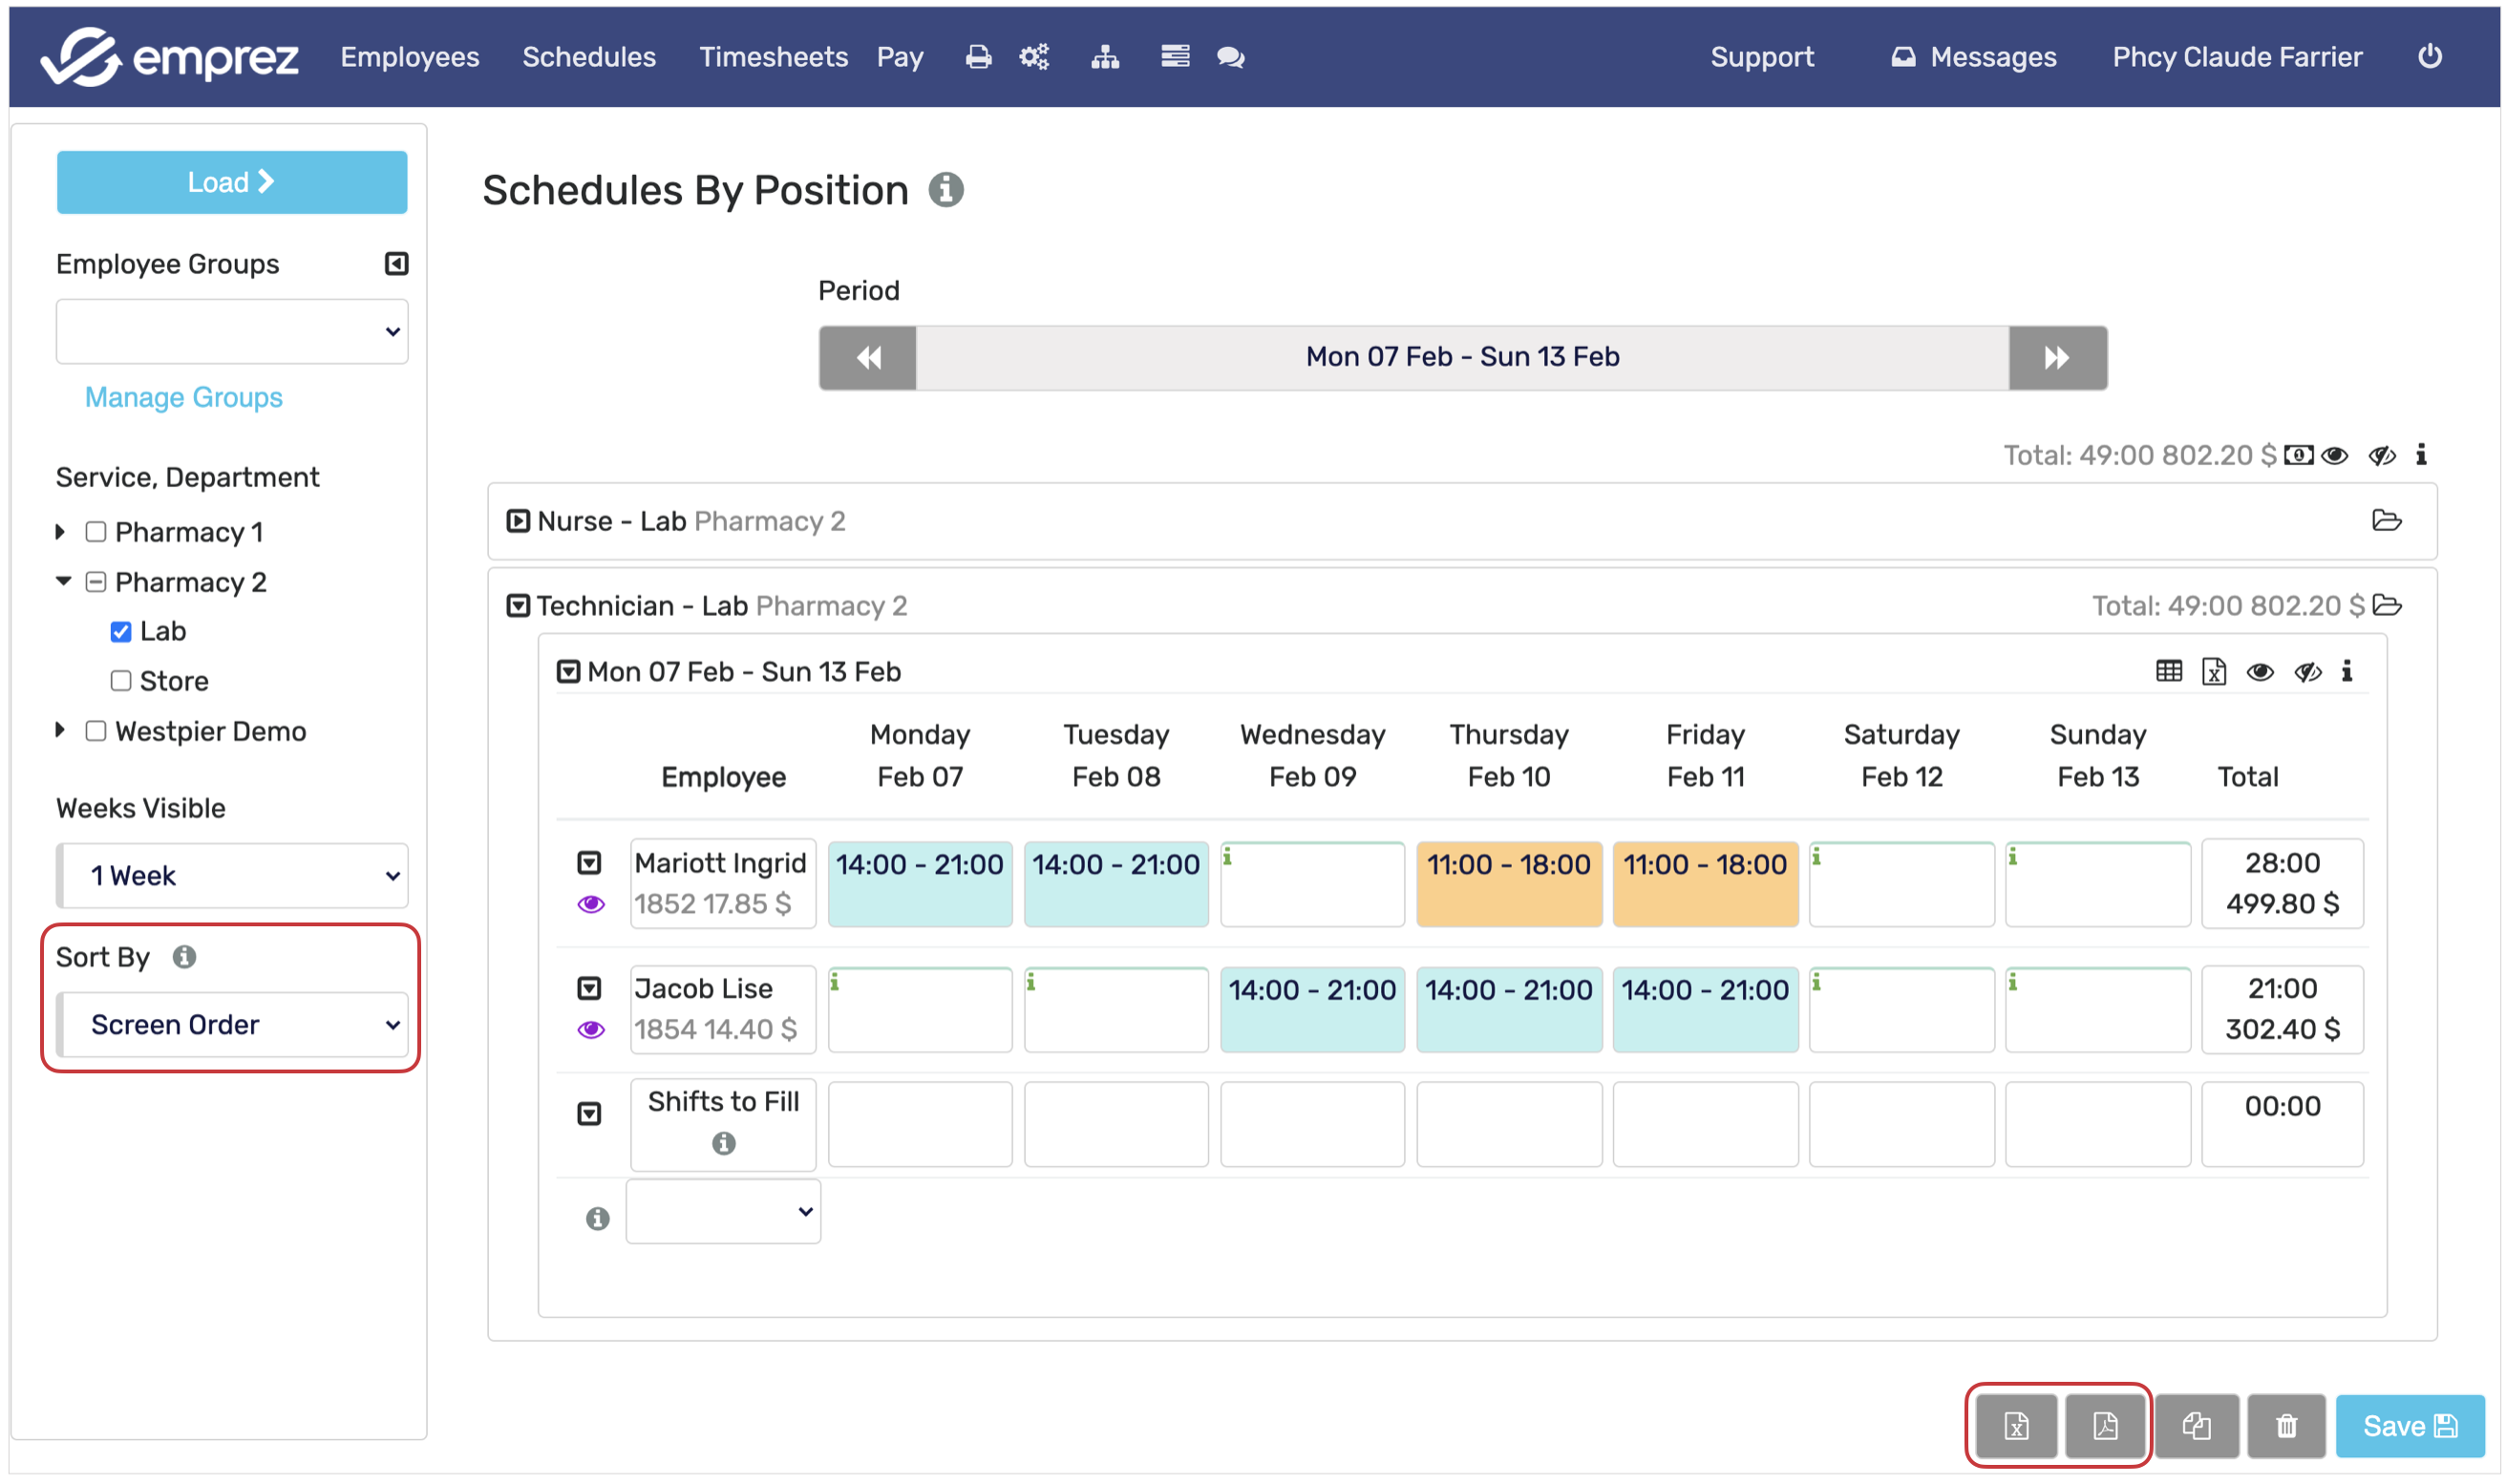
Task: Click the printer icon in navbar
Action: [x=977, y=57]
